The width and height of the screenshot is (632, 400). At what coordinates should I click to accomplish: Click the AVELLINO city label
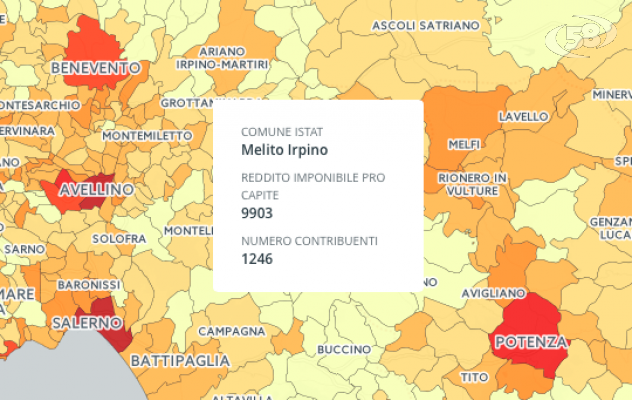click(96, 190)
